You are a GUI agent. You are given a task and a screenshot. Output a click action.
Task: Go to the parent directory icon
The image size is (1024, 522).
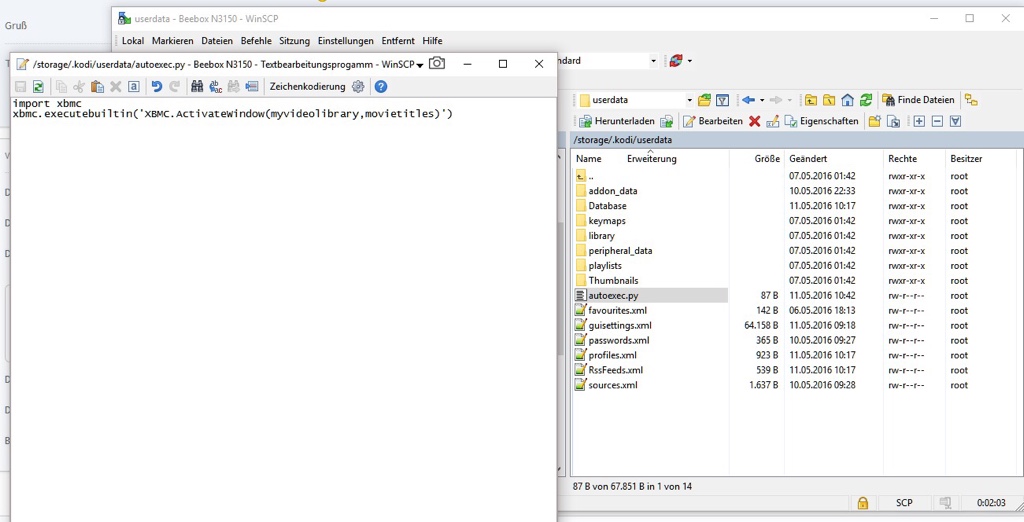pos(810,100)
